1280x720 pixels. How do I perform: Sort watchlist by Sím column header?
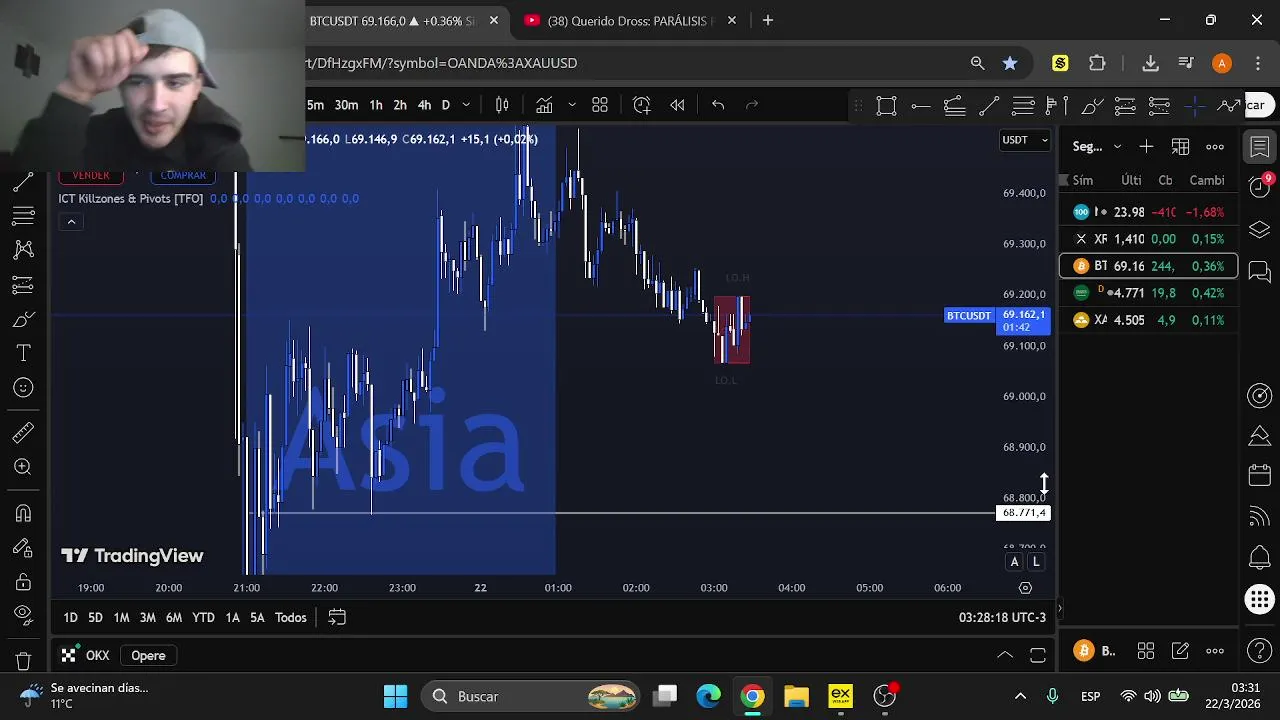(x=1083, y=180)
